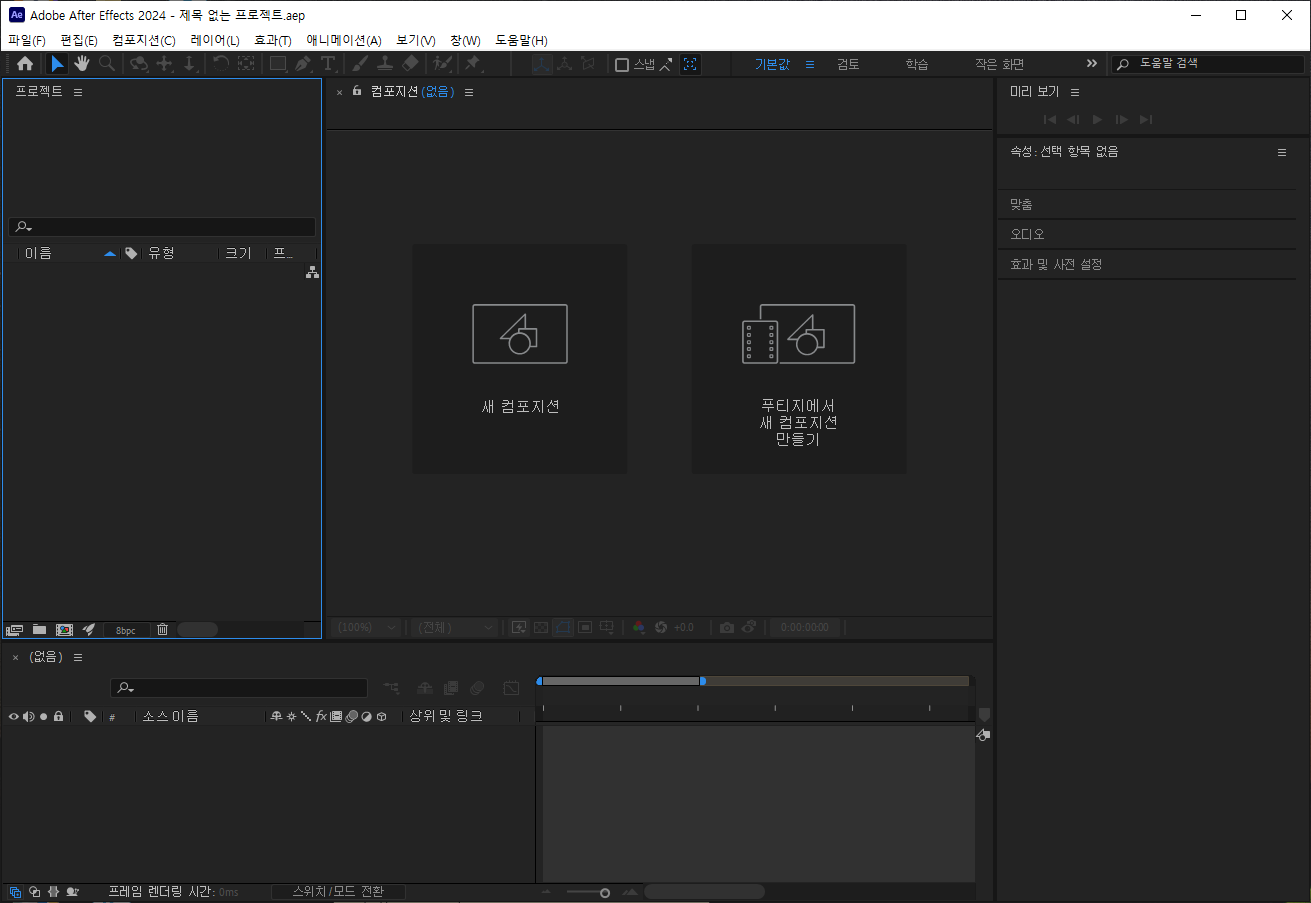The height and width of the screenshot is (903, 1311).
Task: Delete selected project items with trash icon
Action: click(162, 629)
